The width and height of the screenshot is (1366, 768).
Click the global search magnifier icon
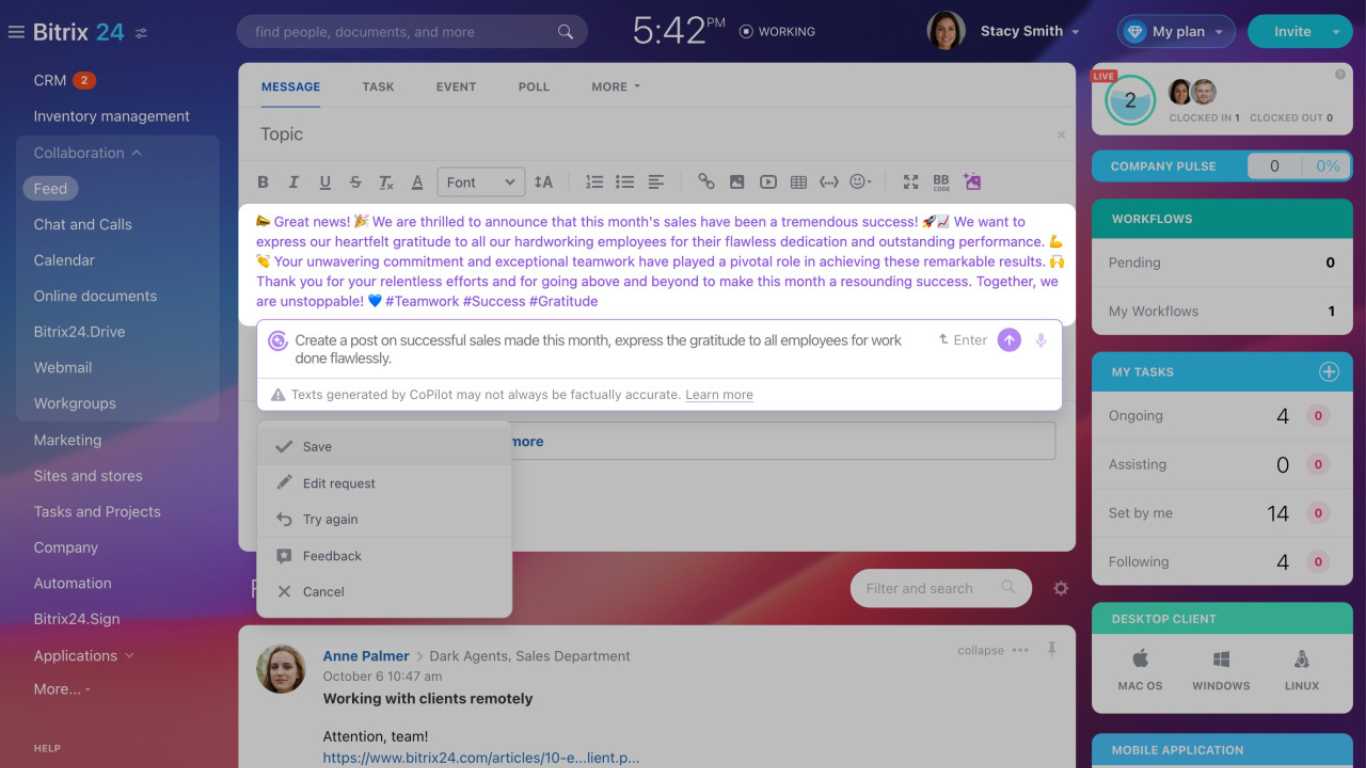point(566,32)
